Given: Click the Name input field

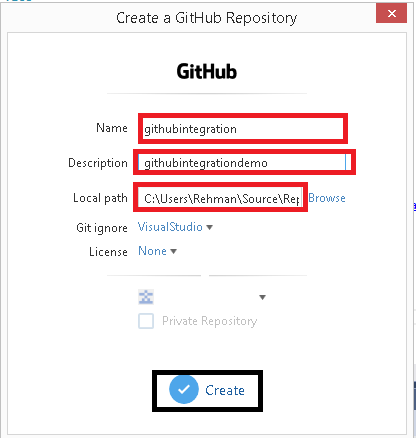Looking at the screenshot, I should click(x=243, y=129).
